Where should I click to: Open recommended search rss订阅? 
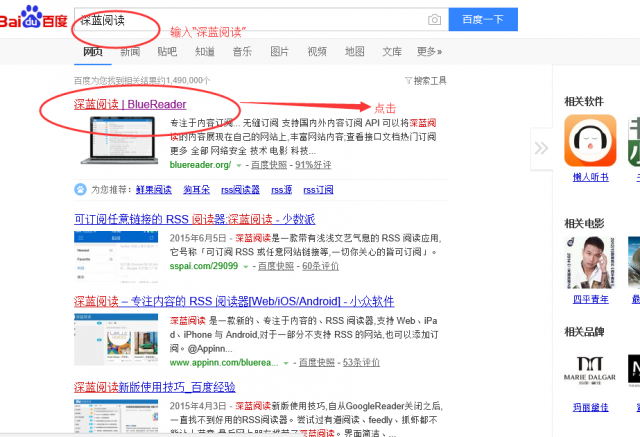click(x=318, y=190)
